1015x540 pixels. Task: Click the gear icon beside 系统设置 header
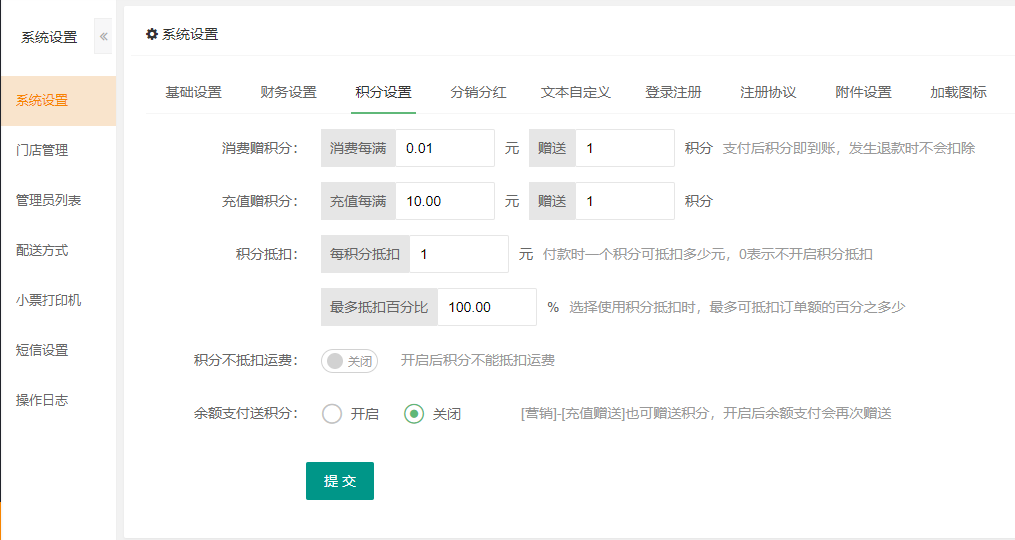tap(152, 34)
